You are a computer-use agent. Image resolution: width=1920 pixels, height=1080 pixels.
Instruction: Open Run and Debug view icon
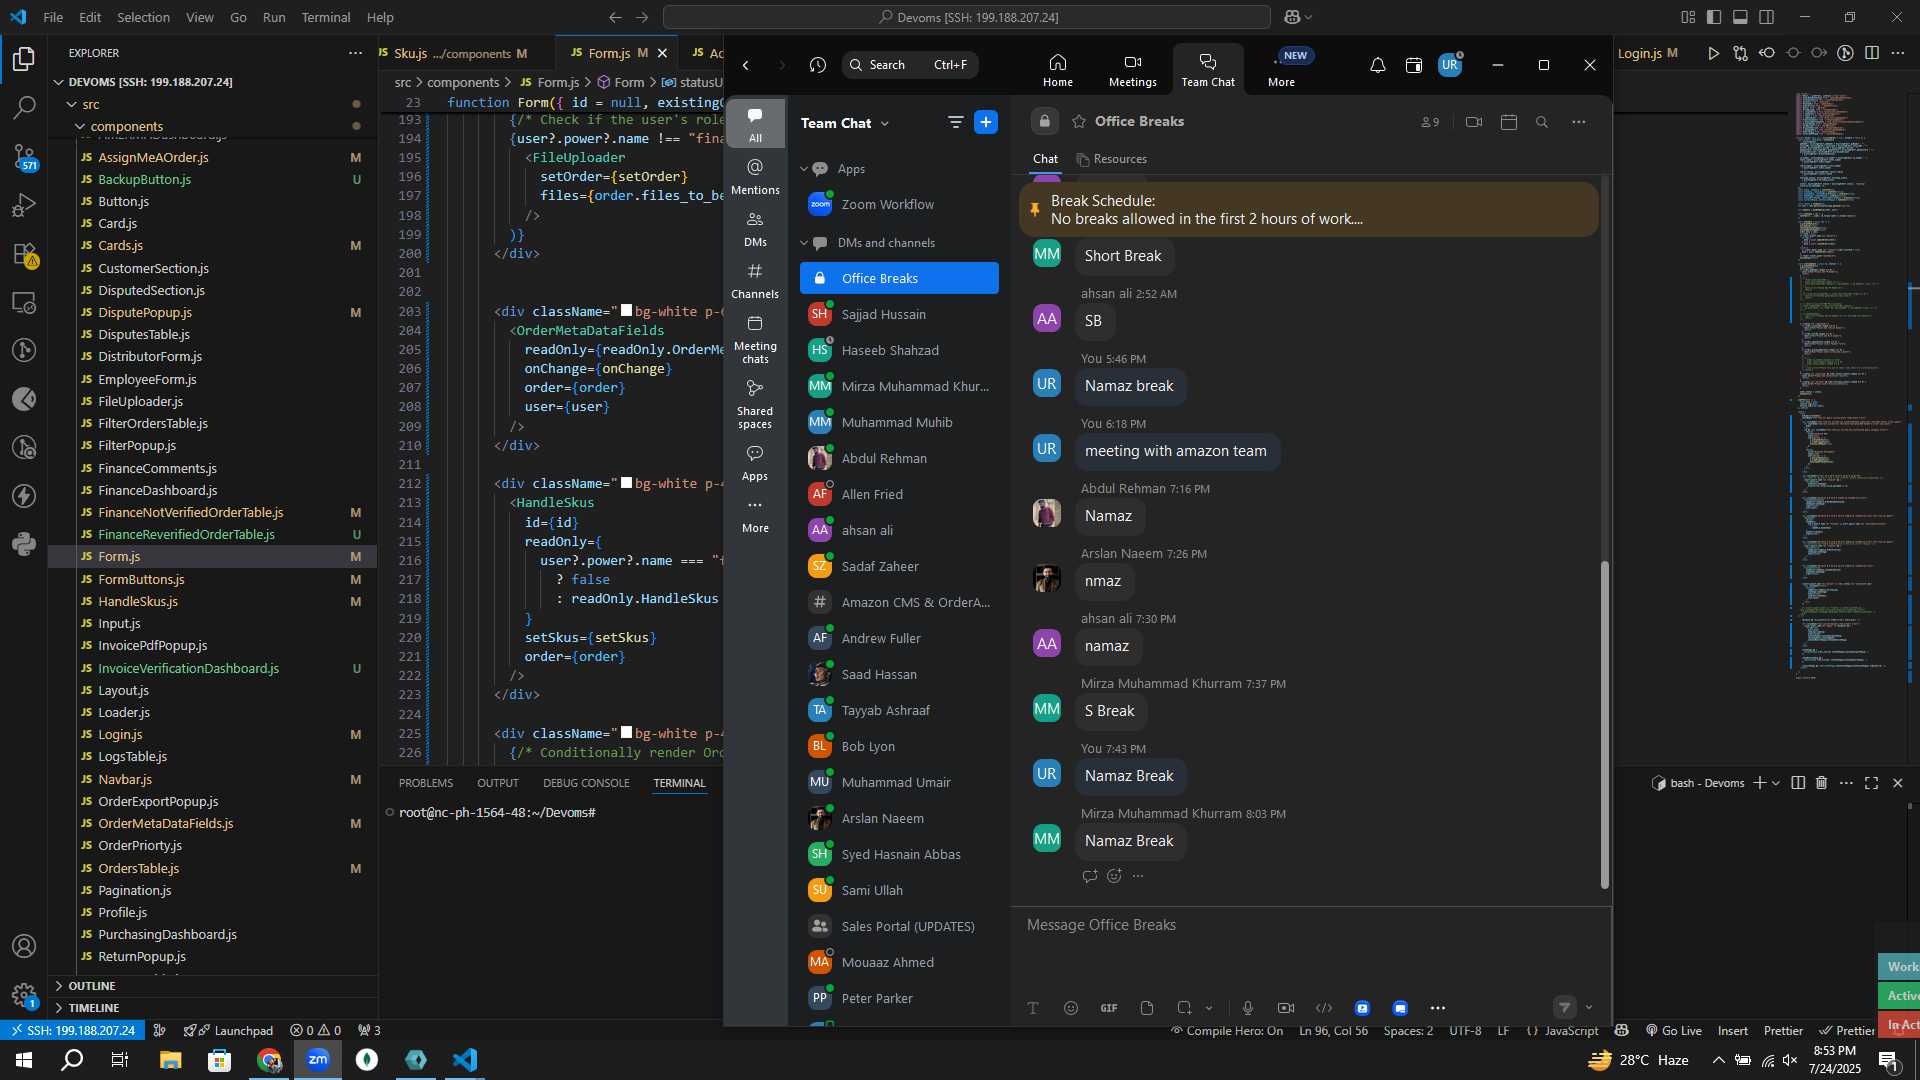coord(24,205)
